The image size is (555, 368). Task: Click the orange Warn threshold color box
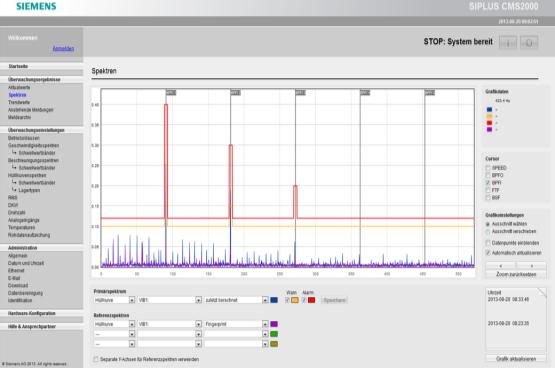click(295, 300)
